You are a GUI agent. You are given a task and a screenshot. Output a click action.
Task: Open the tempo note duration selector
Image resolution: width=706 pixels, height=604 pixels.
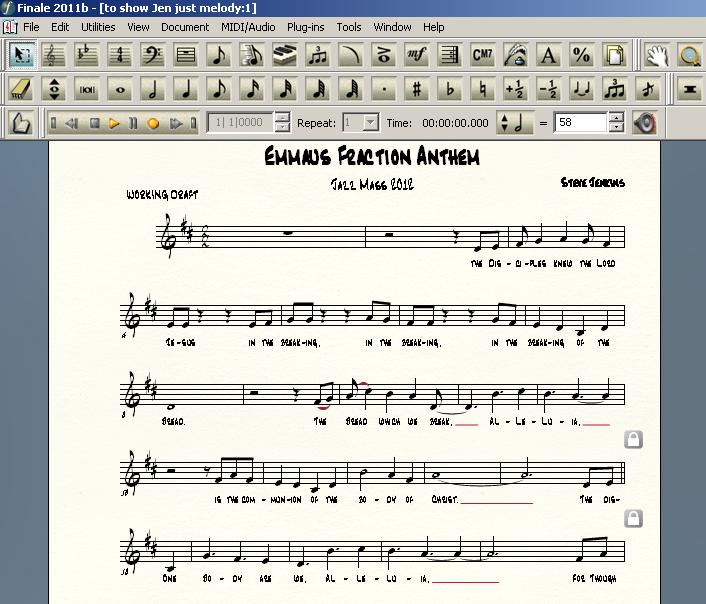[515, 123]
